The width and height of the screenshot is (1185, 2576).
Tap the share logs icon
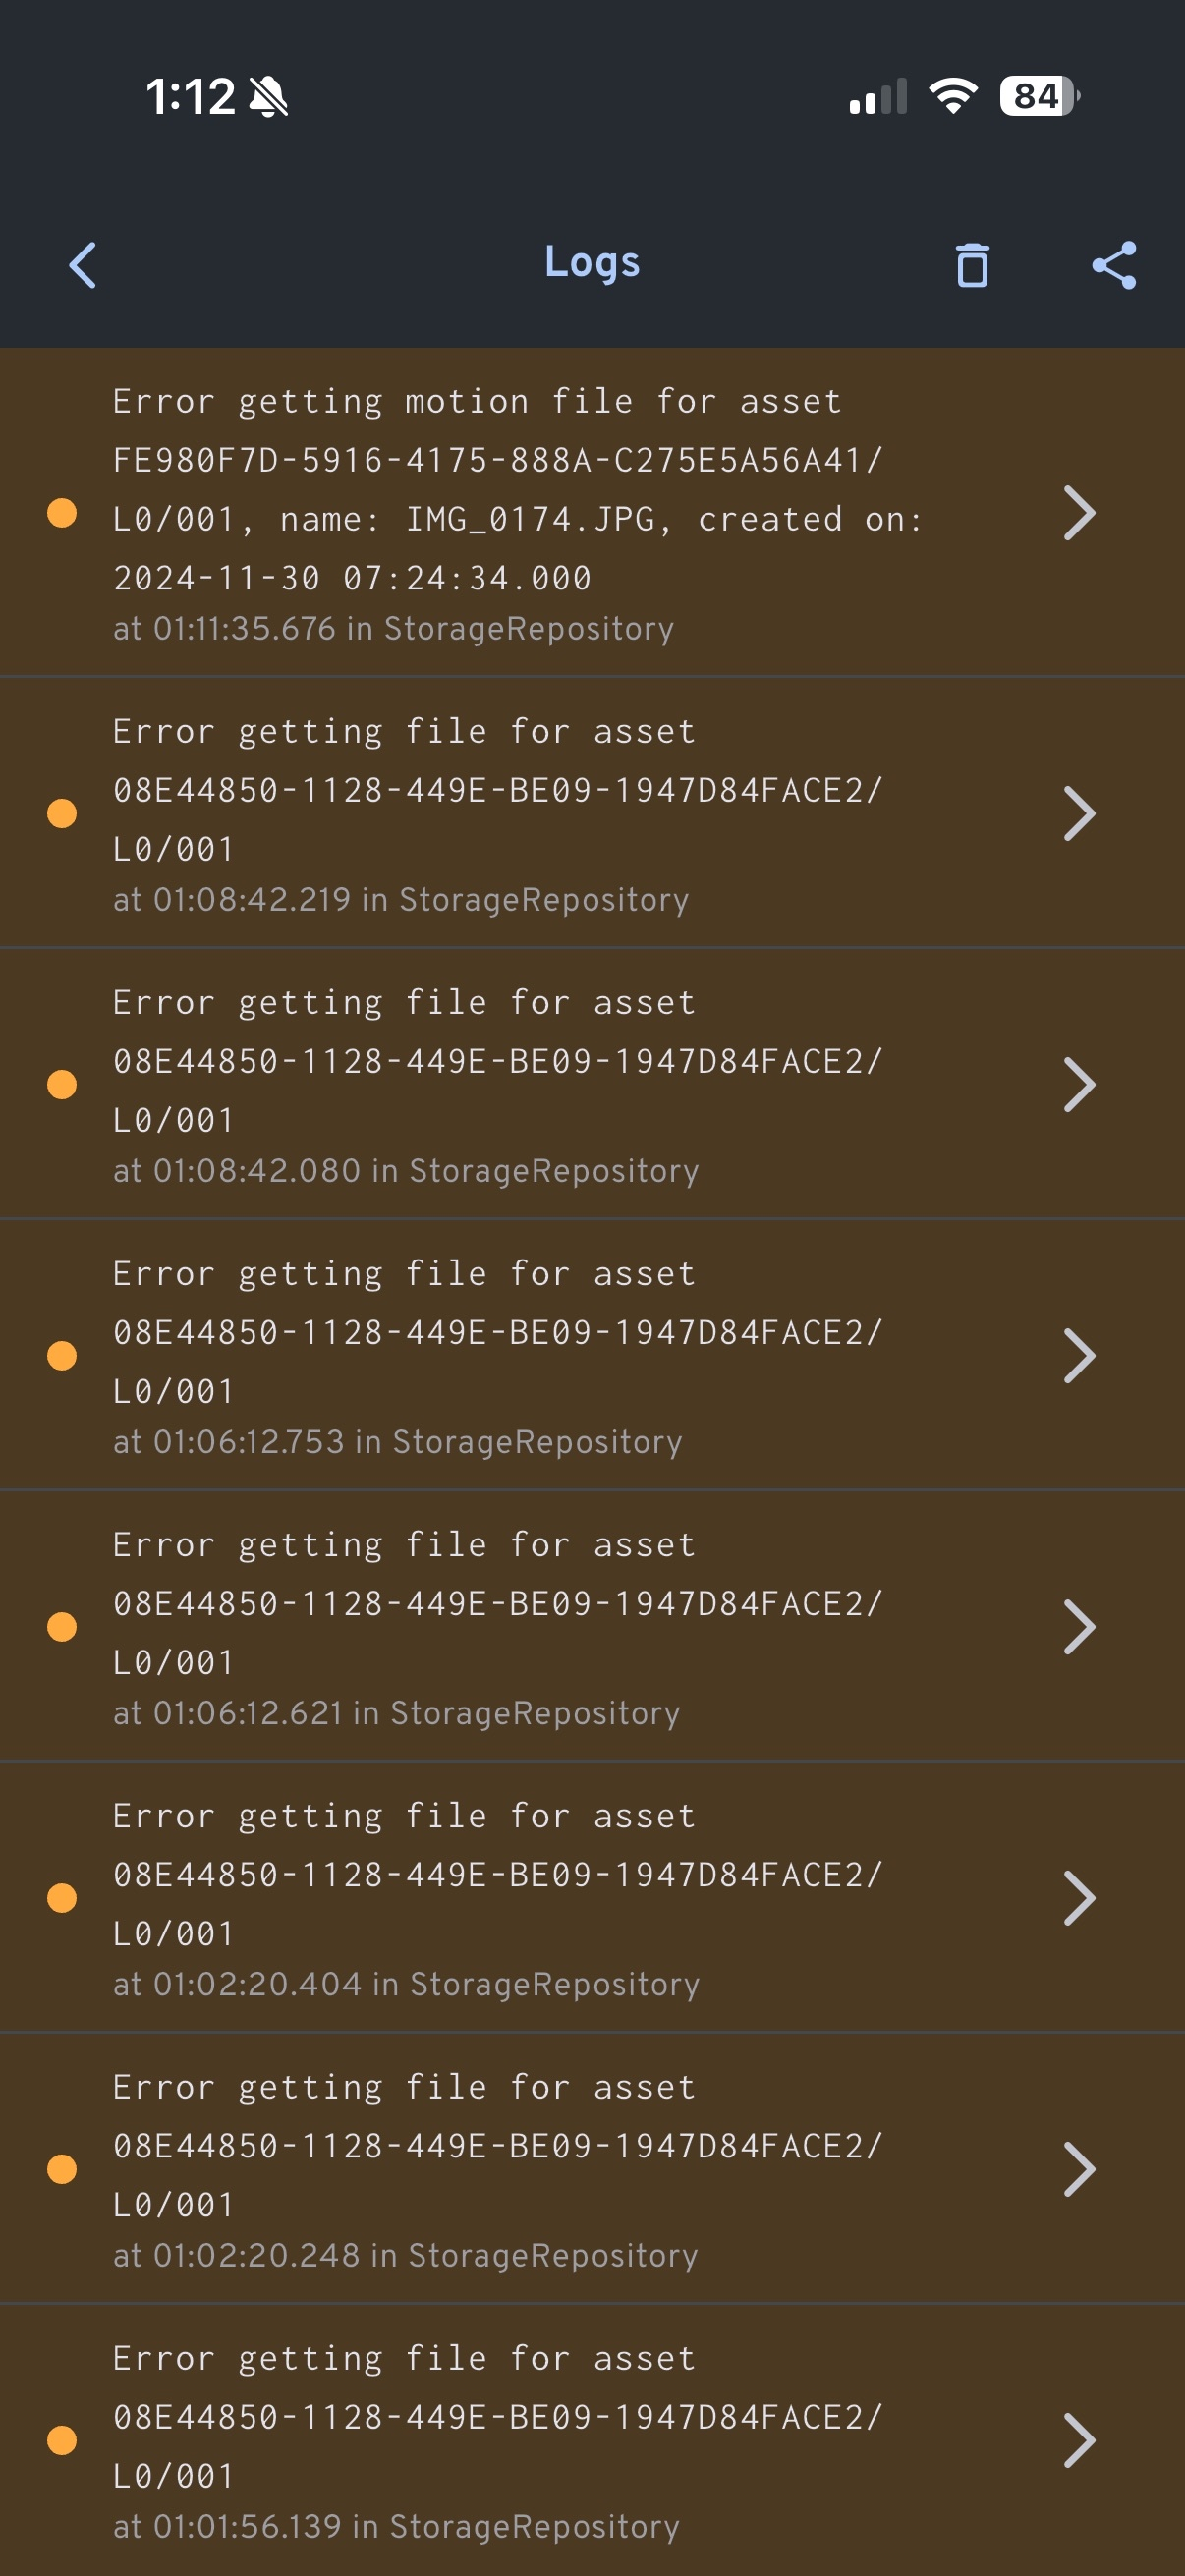tap(1114, 265)
